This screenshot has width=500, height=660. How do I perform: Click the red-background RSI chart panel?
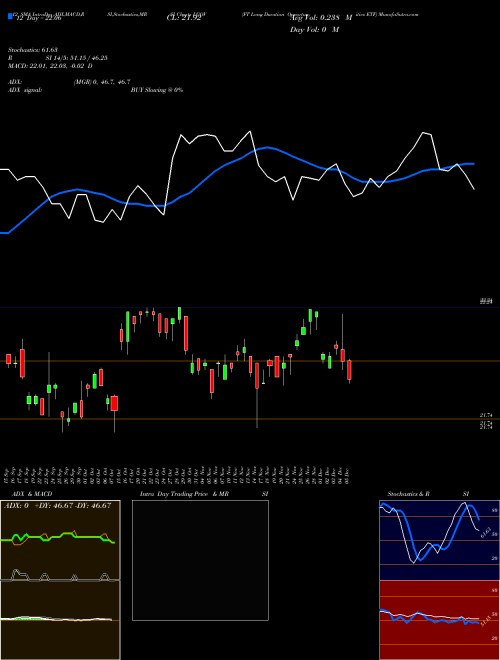[439, 620]
